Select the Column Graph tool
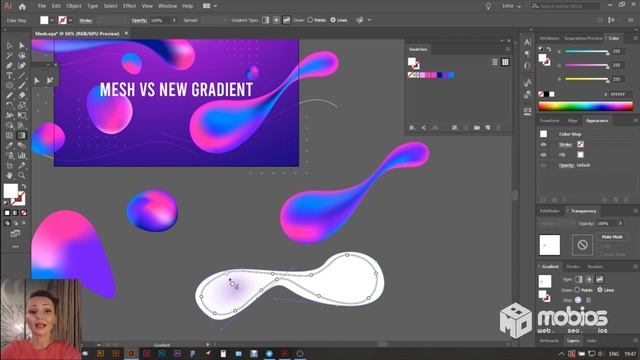Screen dimensions: 640x360 coord(22,156)
